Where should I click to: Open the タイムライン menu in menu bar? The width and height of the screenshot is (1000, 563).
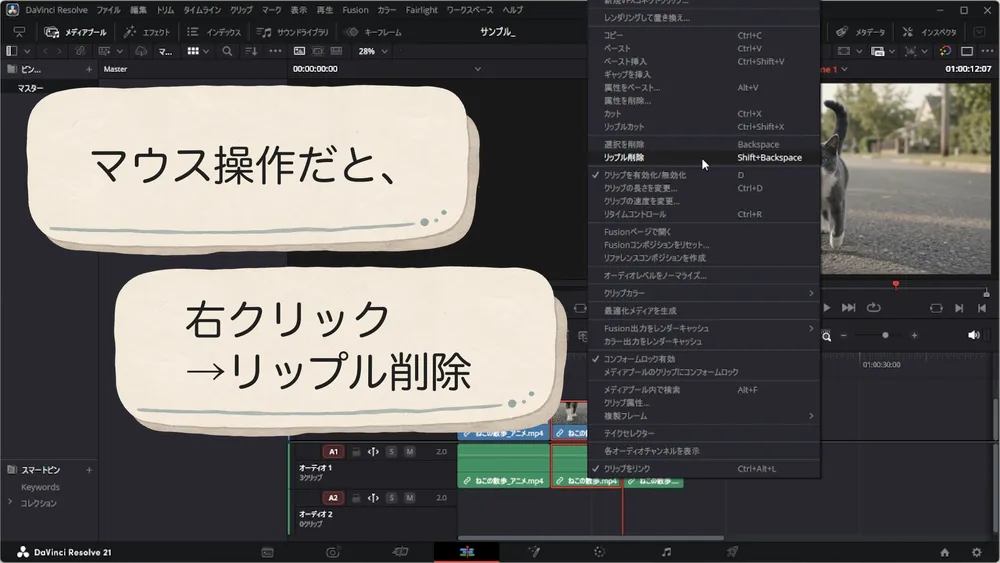(202, 10)
